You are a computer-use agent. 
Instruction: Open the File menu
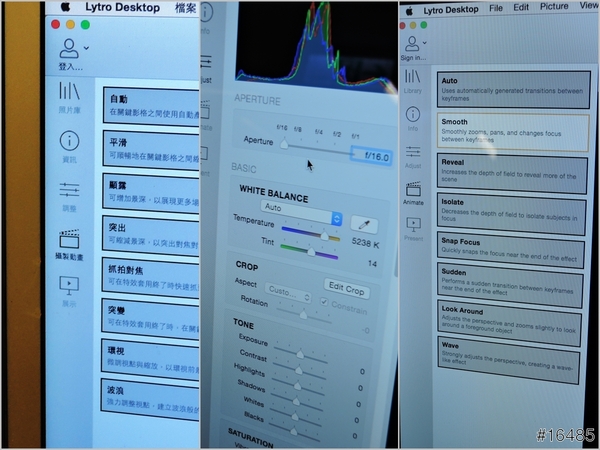coord(496,8)
